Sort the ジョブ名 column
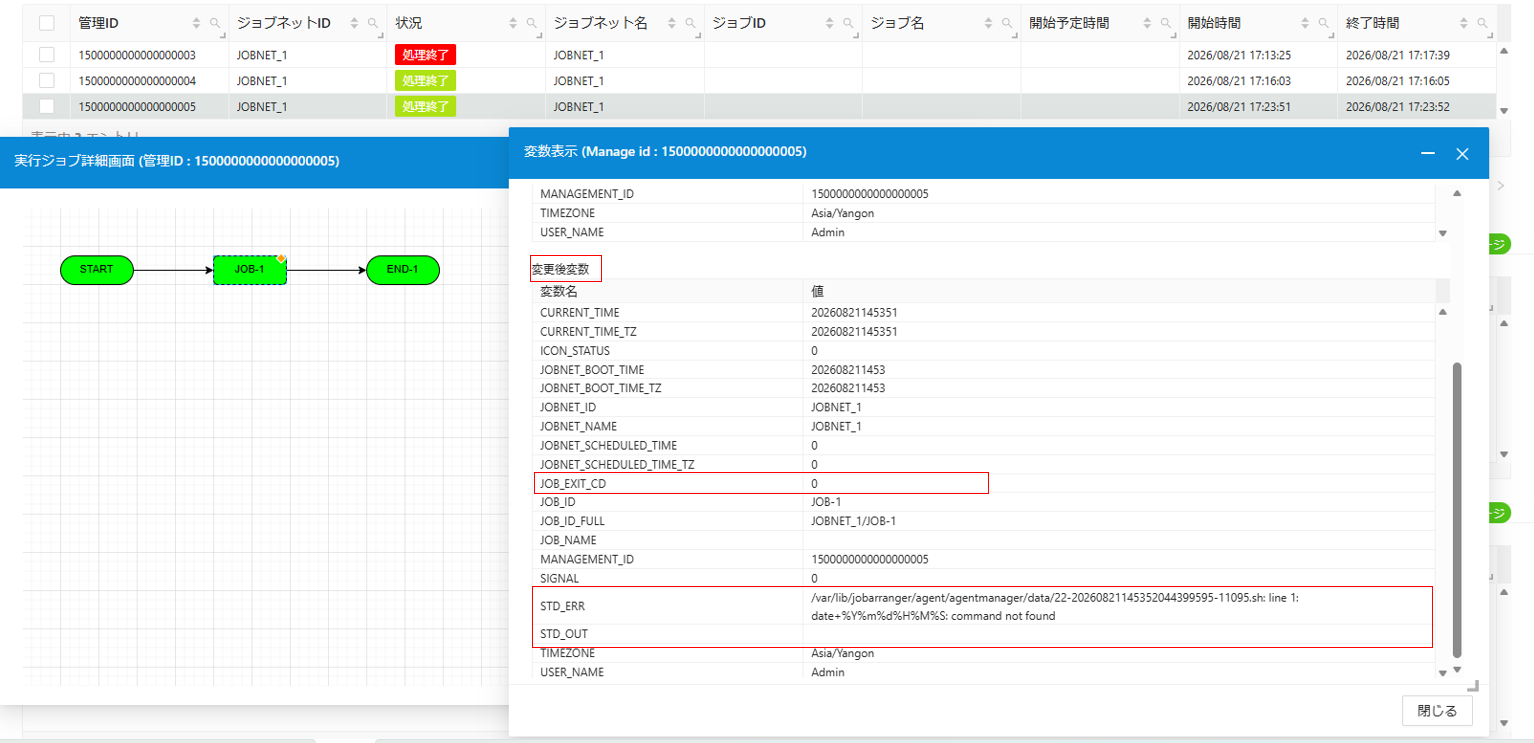 point(988,23)
